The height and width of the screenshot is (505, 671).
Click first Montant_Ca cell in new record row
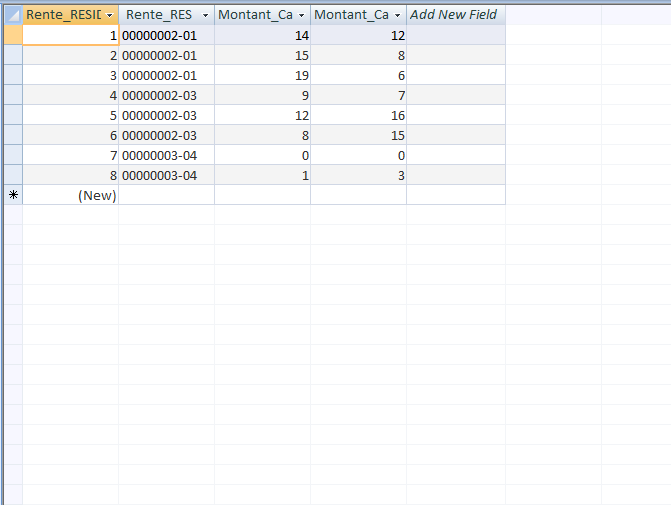click(262, 195)
